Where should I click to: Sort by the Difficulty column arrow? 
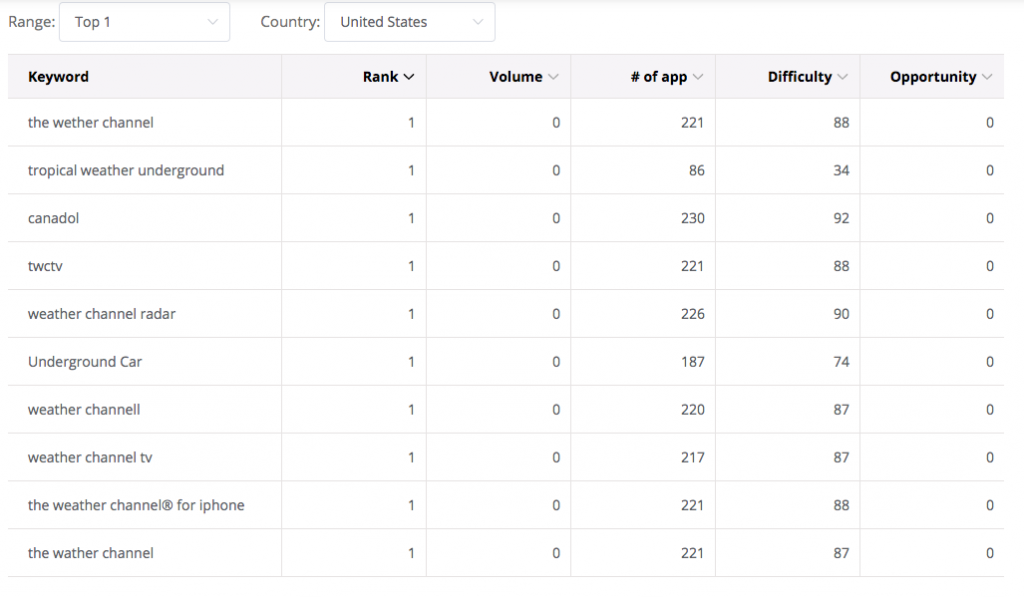843,77
